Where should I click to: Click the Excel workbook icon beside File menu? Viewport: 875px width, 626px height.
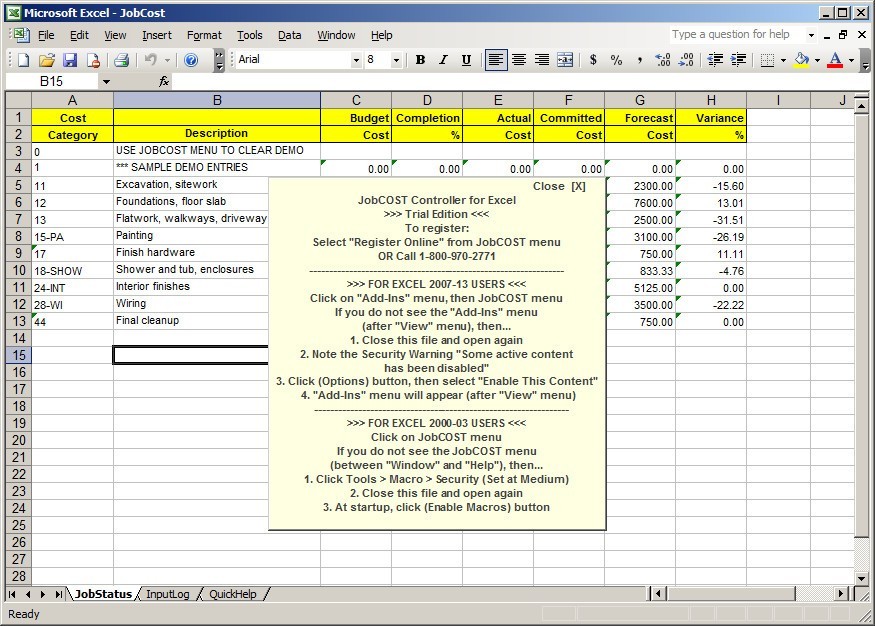[x=21, y=35]
